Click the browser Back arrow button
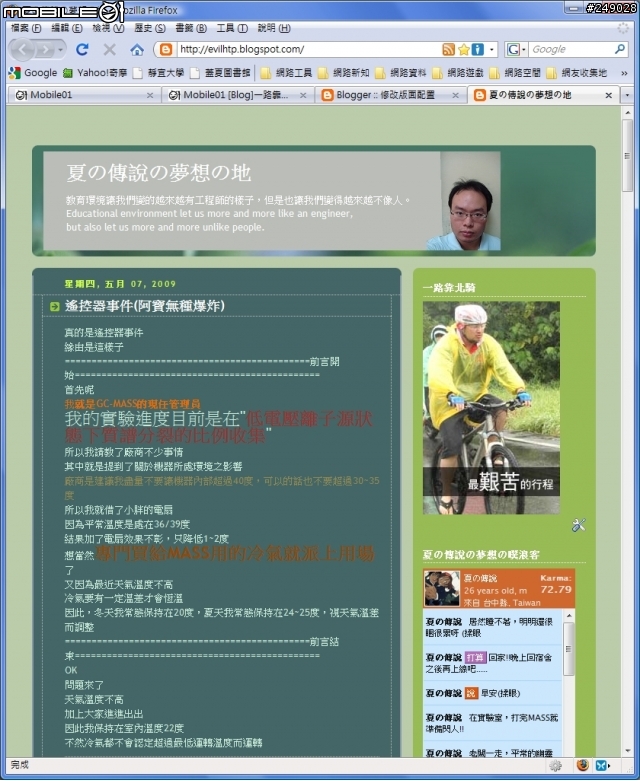Image resolution: width=640 pixels, height=781 pixels. 22,49
